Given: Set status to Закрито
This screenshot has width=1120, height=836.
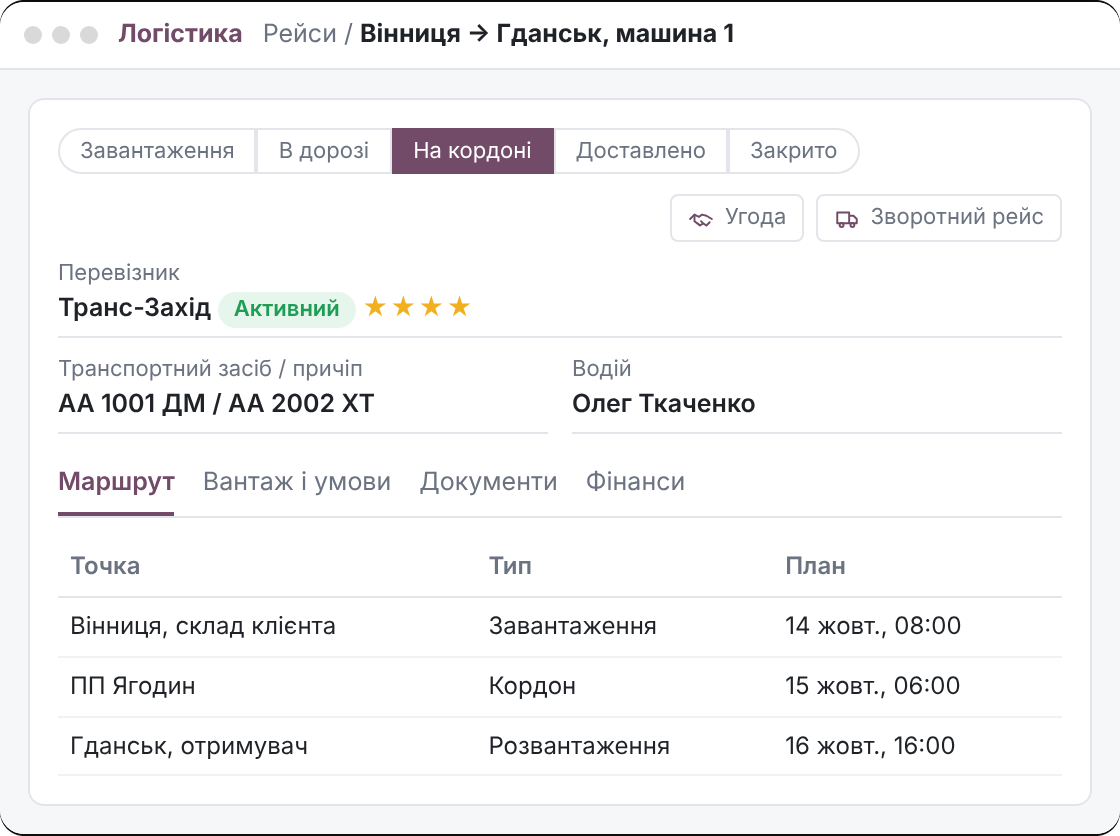Looking at the screenshot, I should pos(793,151).
